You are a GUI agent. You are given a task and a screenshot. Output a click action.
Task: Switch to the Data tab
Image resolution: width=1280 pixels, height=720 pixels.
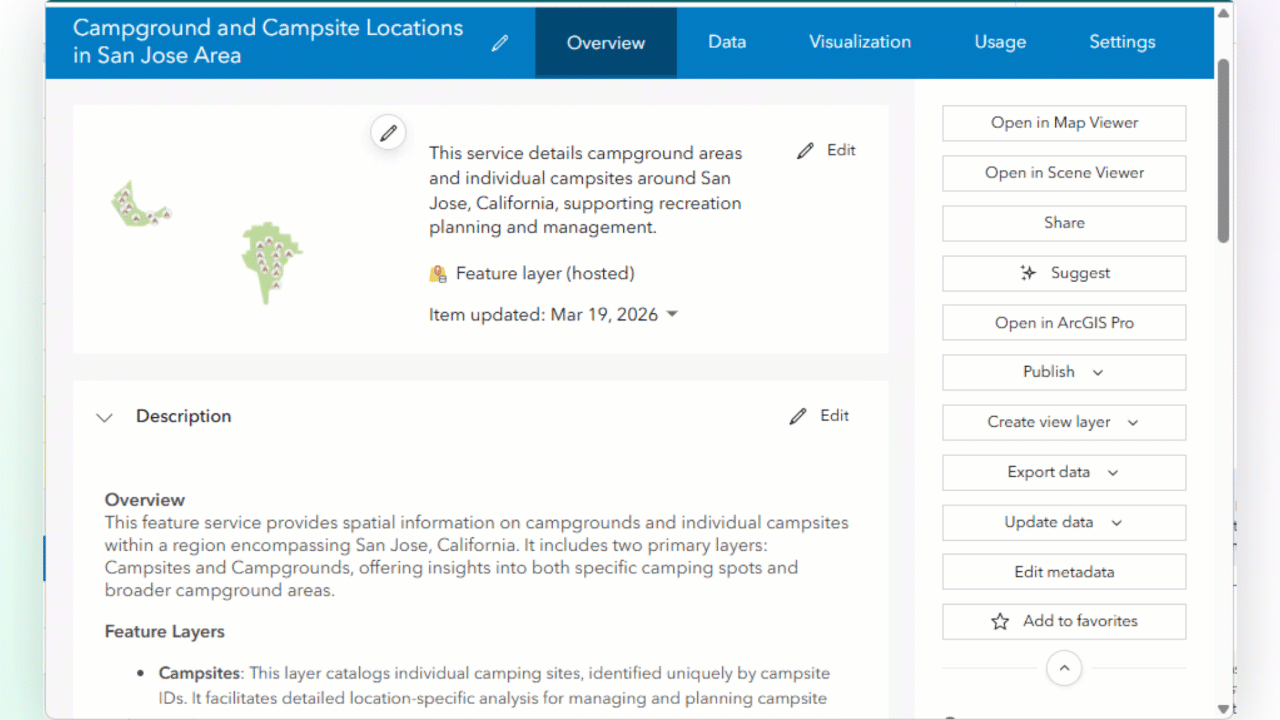coord(727,42)
